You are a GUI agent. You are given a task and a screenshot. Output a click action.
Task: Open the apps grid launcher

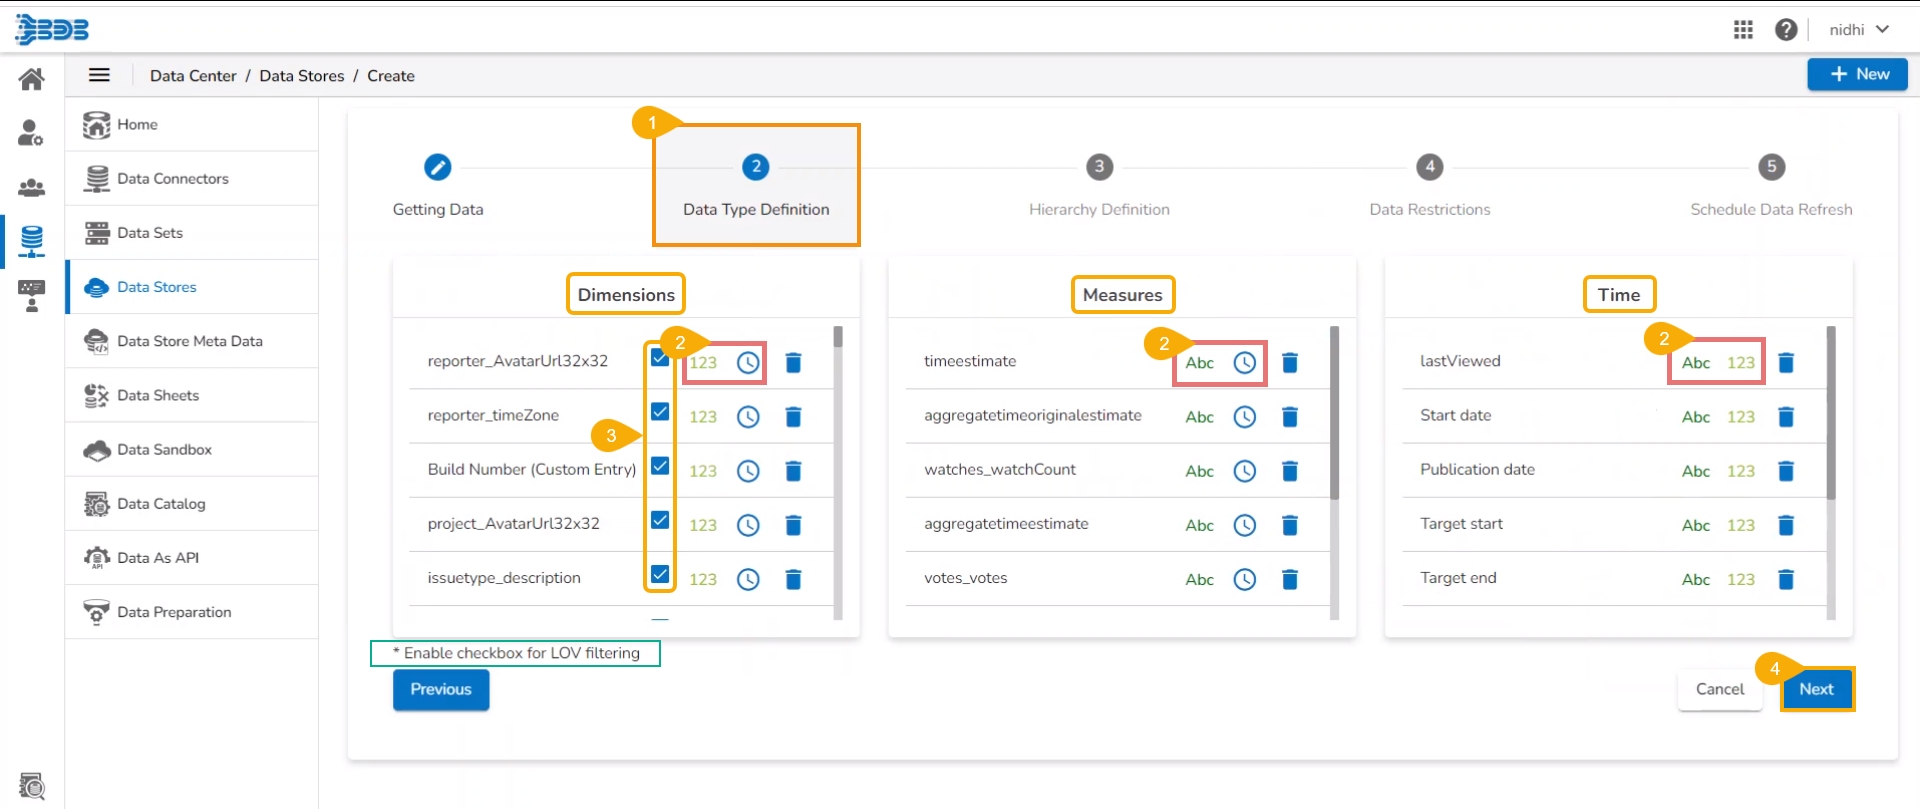coord(1743,30)
